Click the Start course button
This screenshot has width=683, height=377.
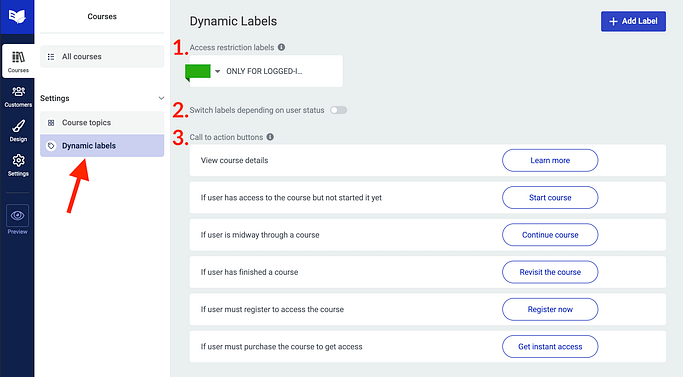point(550,197)
